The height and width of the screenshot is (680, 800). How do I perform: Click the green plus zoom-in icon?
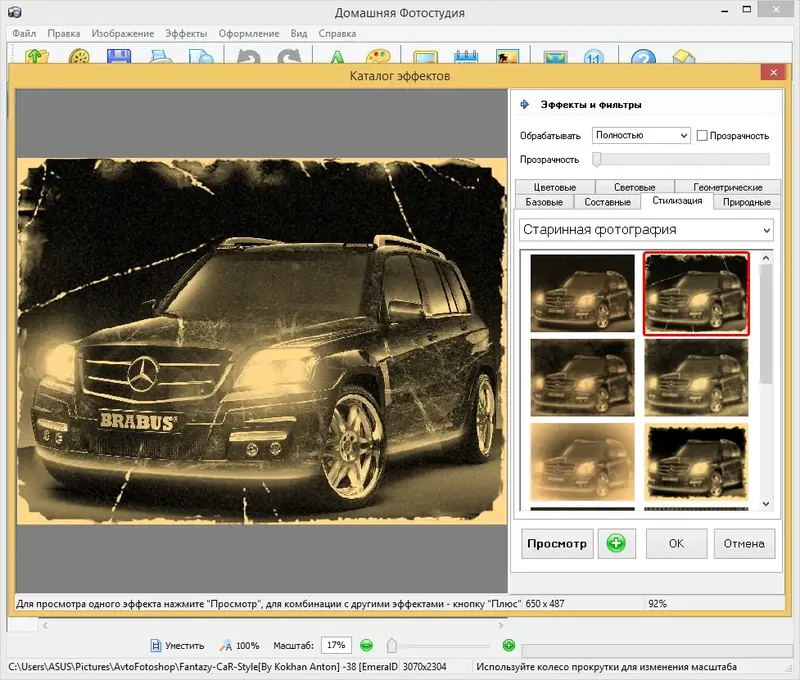(x=509, y=645)
